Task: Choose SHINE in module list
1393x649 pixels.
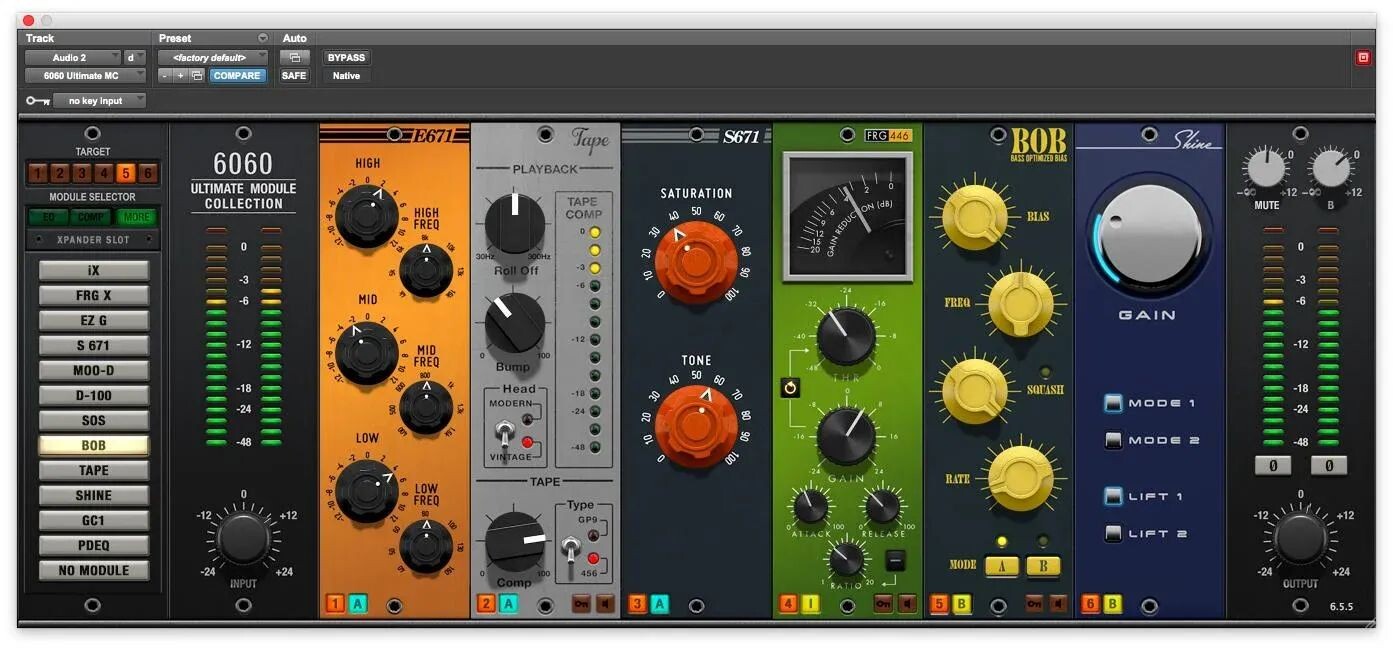Action: [94, 495]
